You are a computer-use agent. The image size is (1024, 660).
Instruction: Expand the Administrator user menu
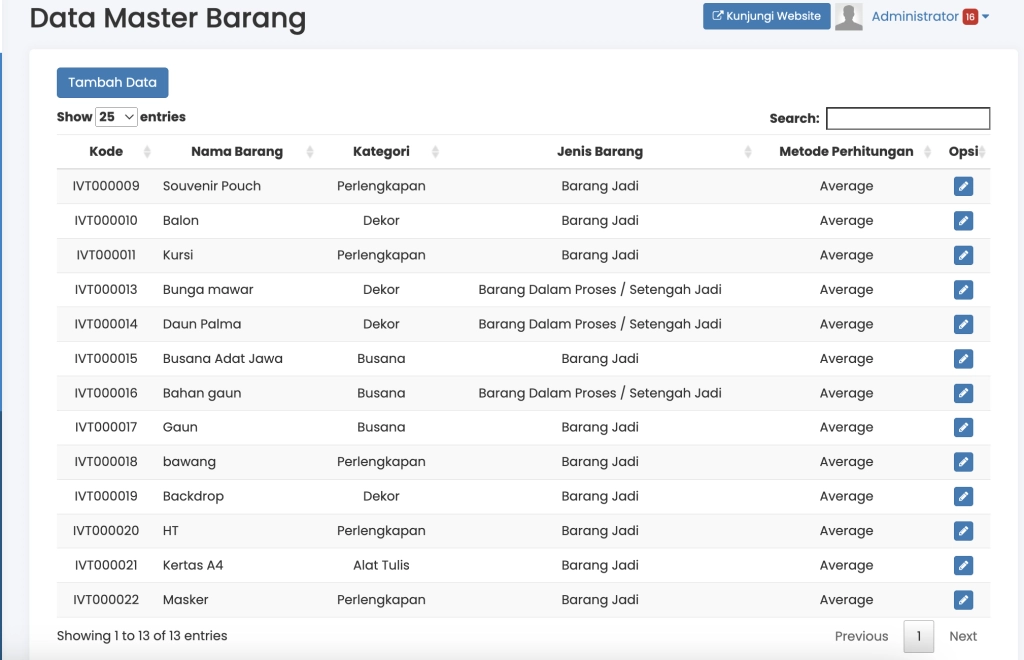tap(930, 17)
